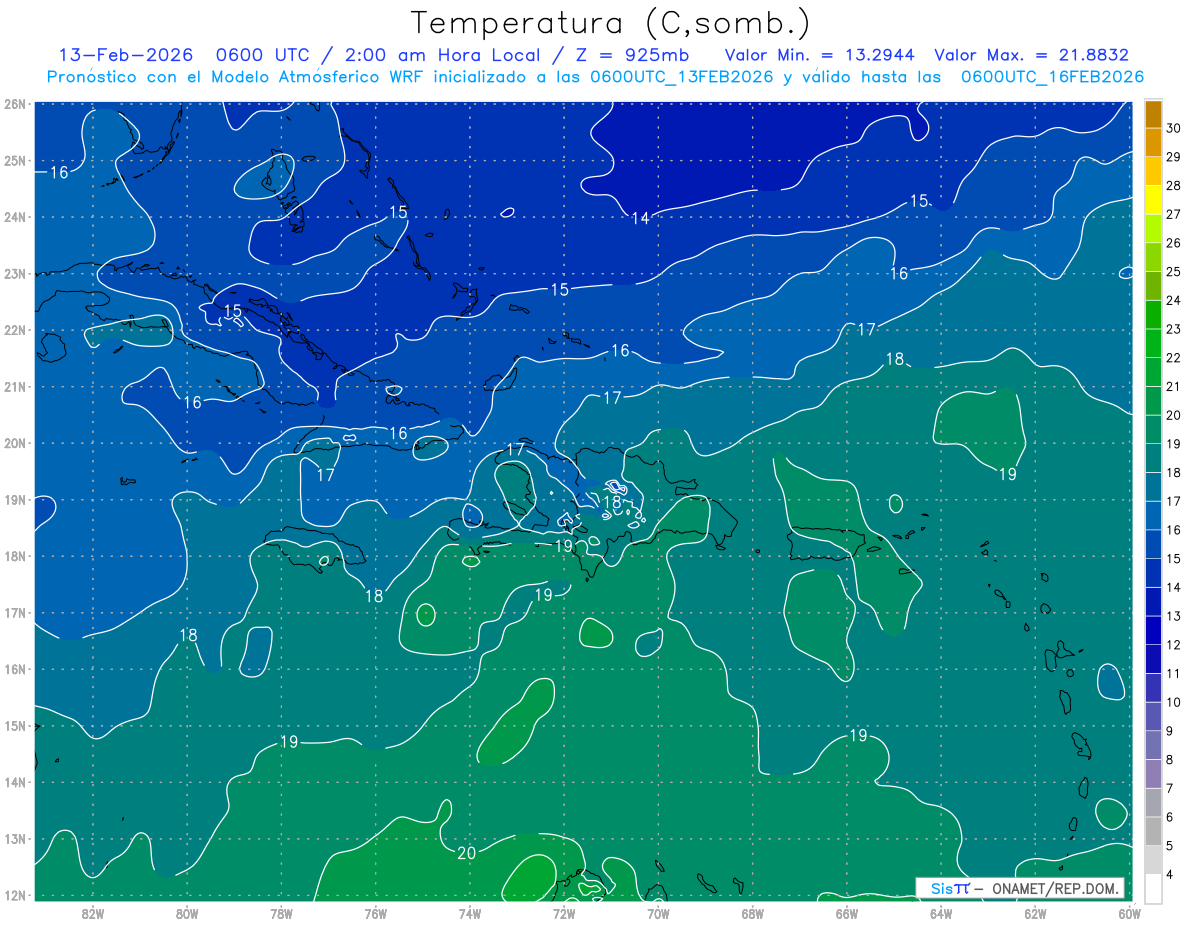
Task: Click the "76W" longitude axis label
Action: click(376, 912)
